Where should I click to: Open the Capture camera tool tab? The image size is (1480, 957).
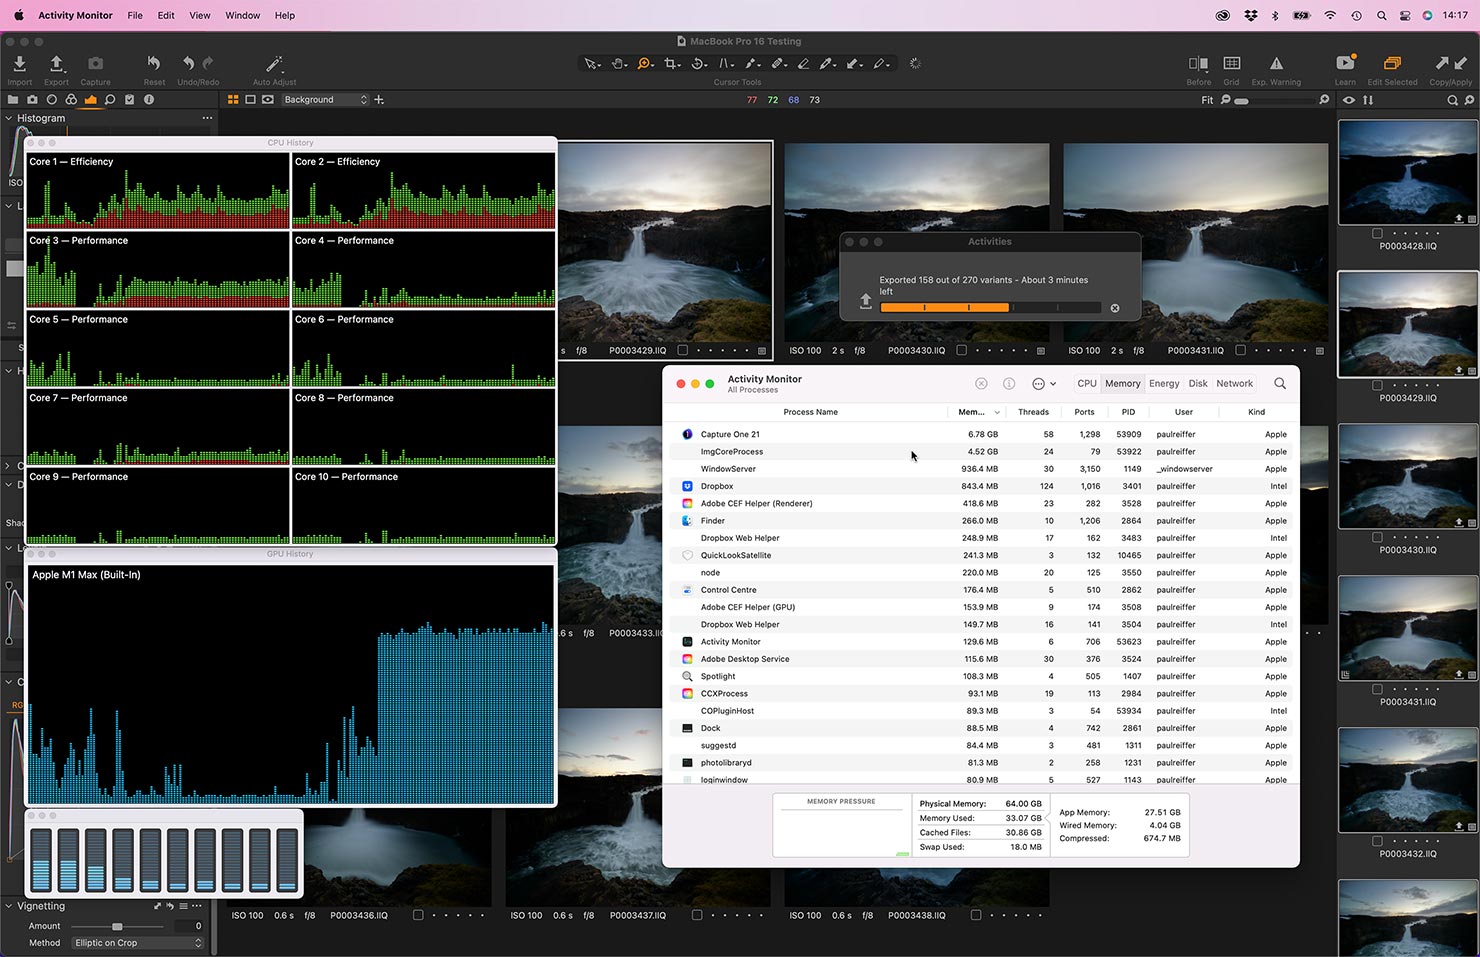pyautogui.click(x=32, y=100)
